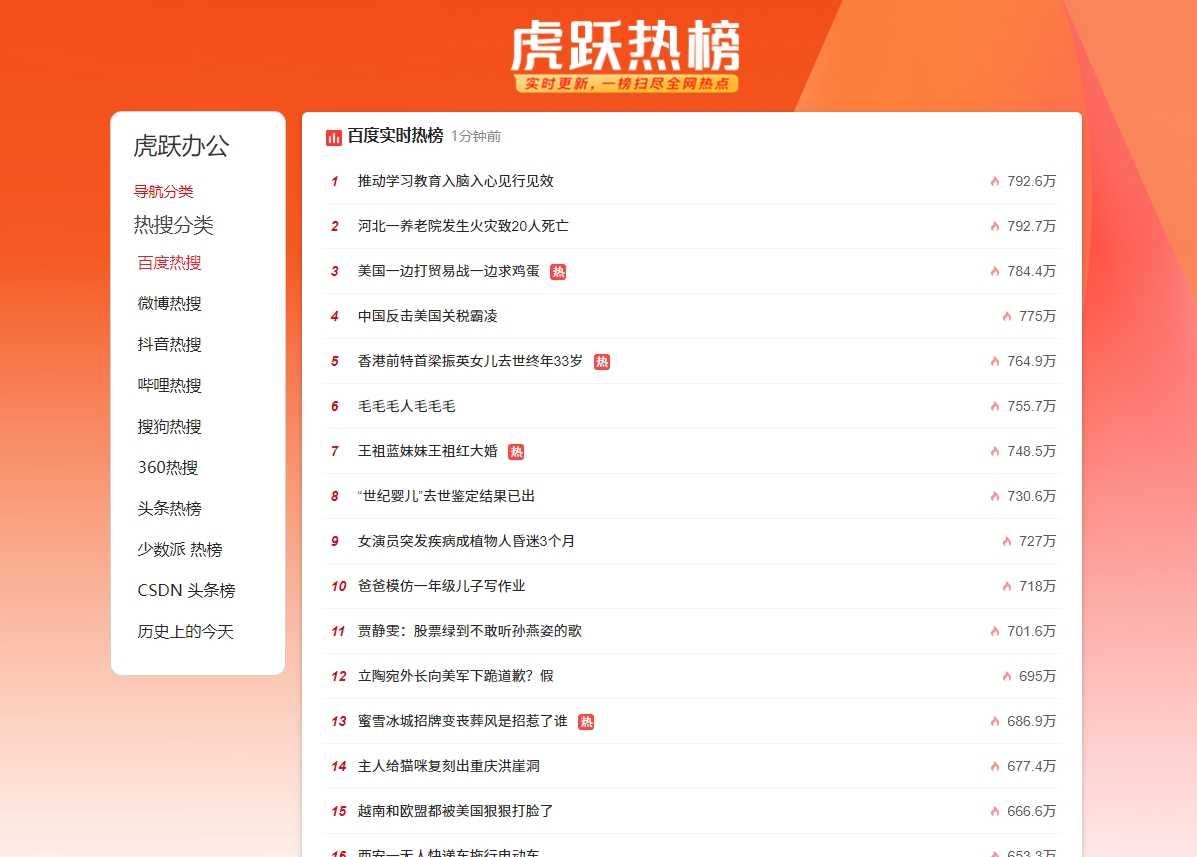Click heat value 718万

click(1037, 587)
